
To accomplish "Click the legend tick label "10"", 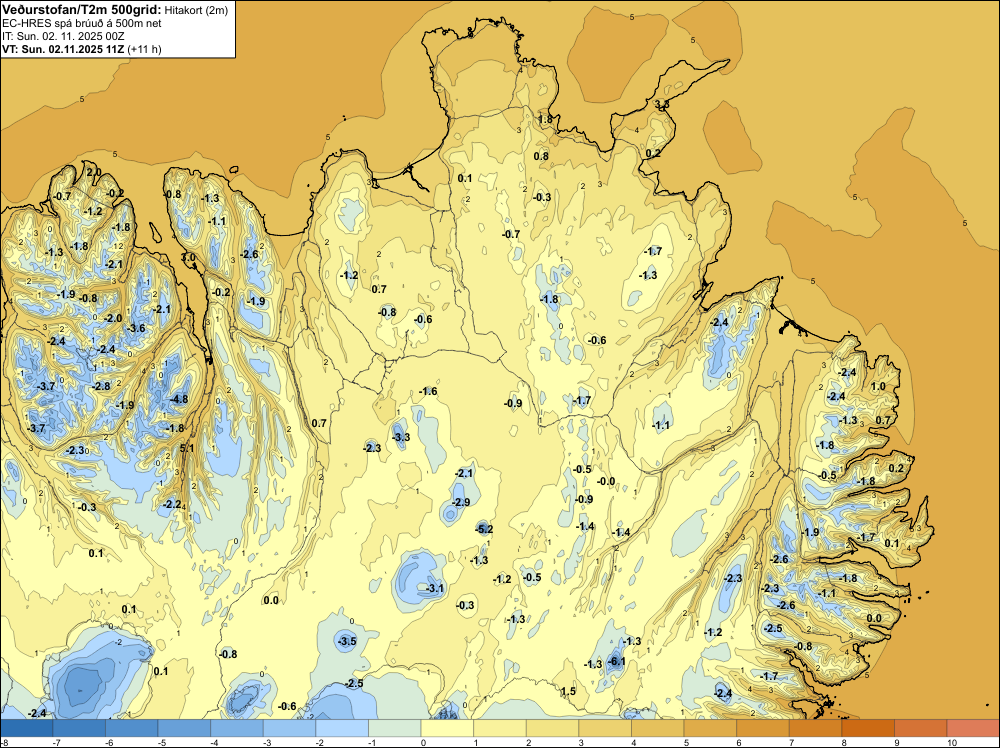I will (952, 742).
